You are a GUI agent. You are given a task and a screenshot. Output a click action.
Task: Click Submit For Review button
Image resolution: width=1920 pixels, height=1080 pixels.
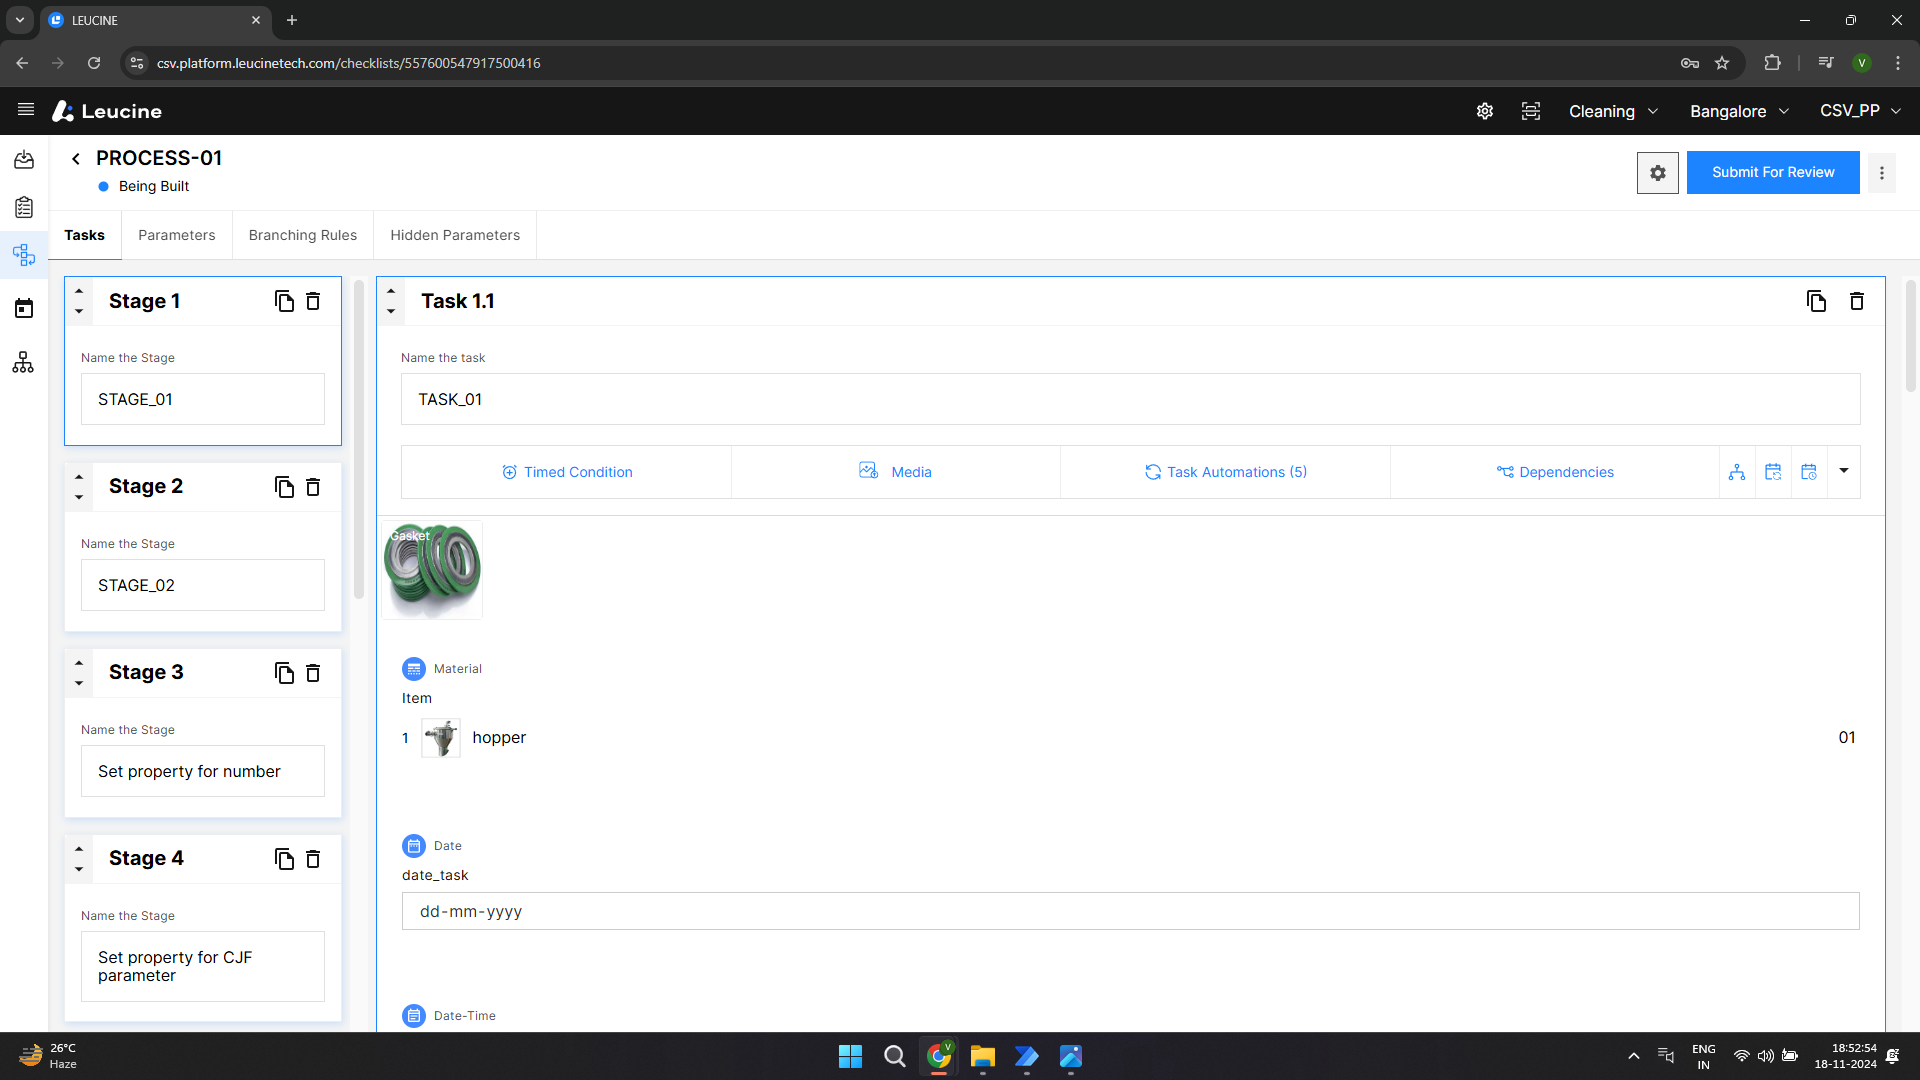click(1773, 173)
